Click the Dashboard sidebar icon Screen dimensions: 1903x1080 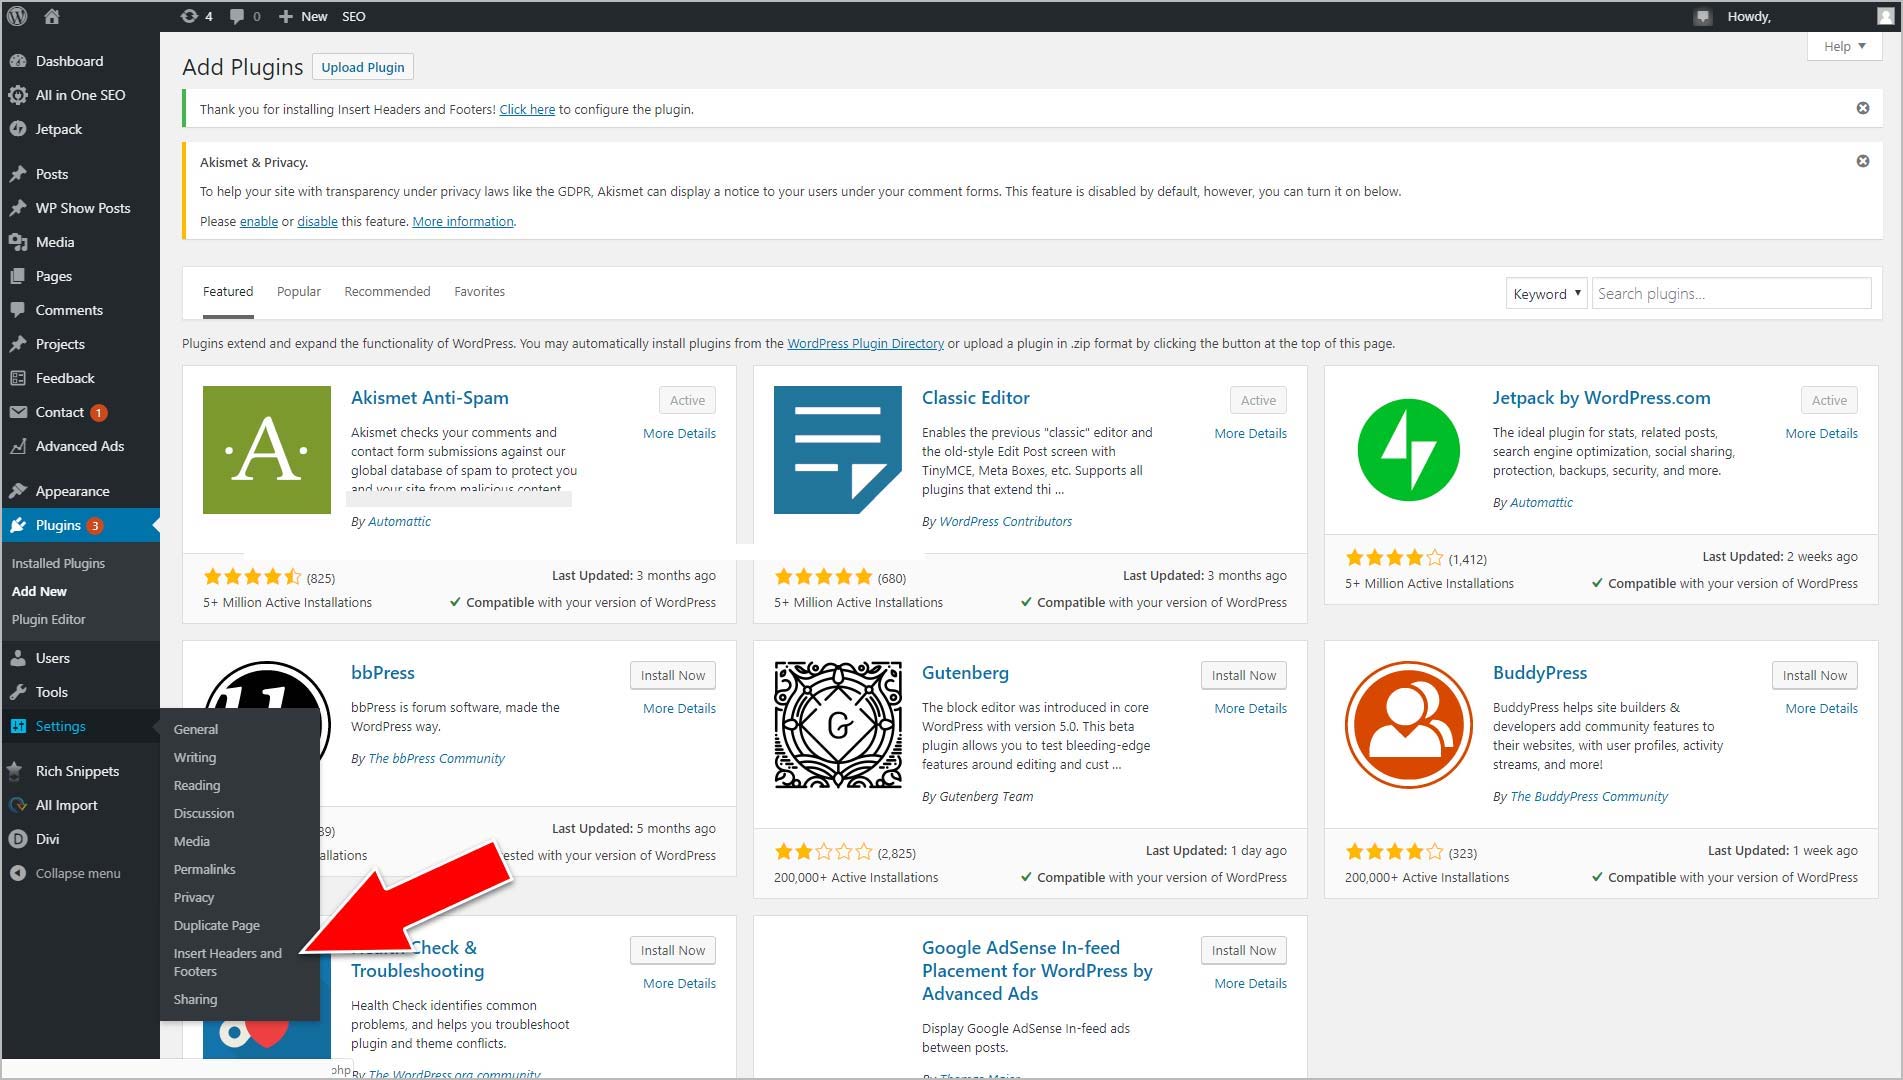coord(17,61)
